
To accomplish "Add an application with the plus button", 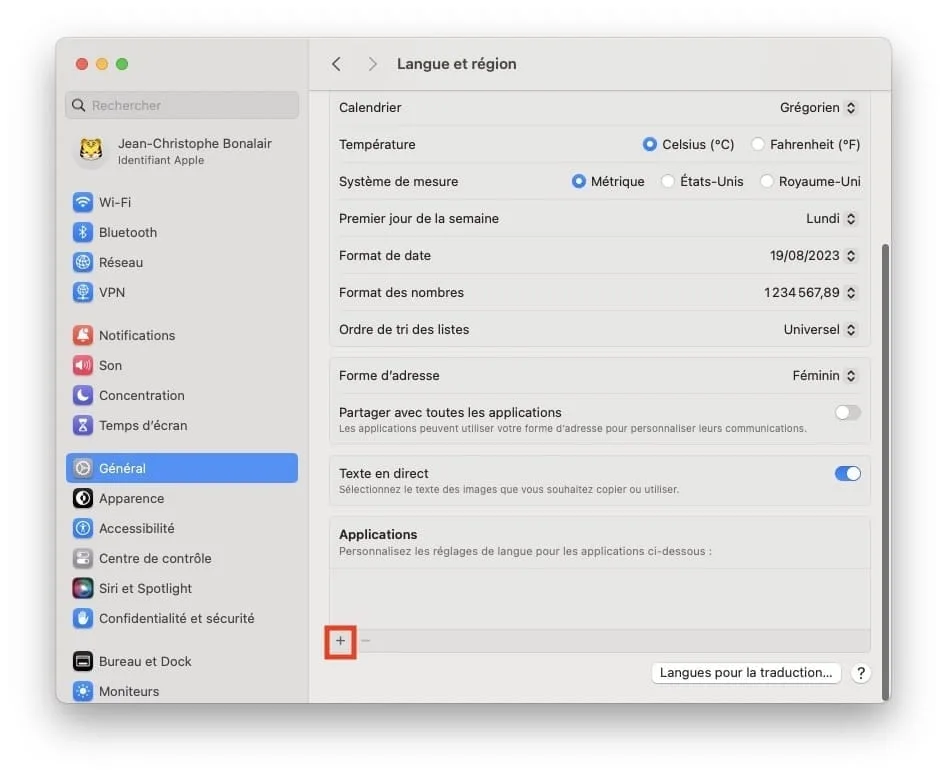I will click(340, 641).
